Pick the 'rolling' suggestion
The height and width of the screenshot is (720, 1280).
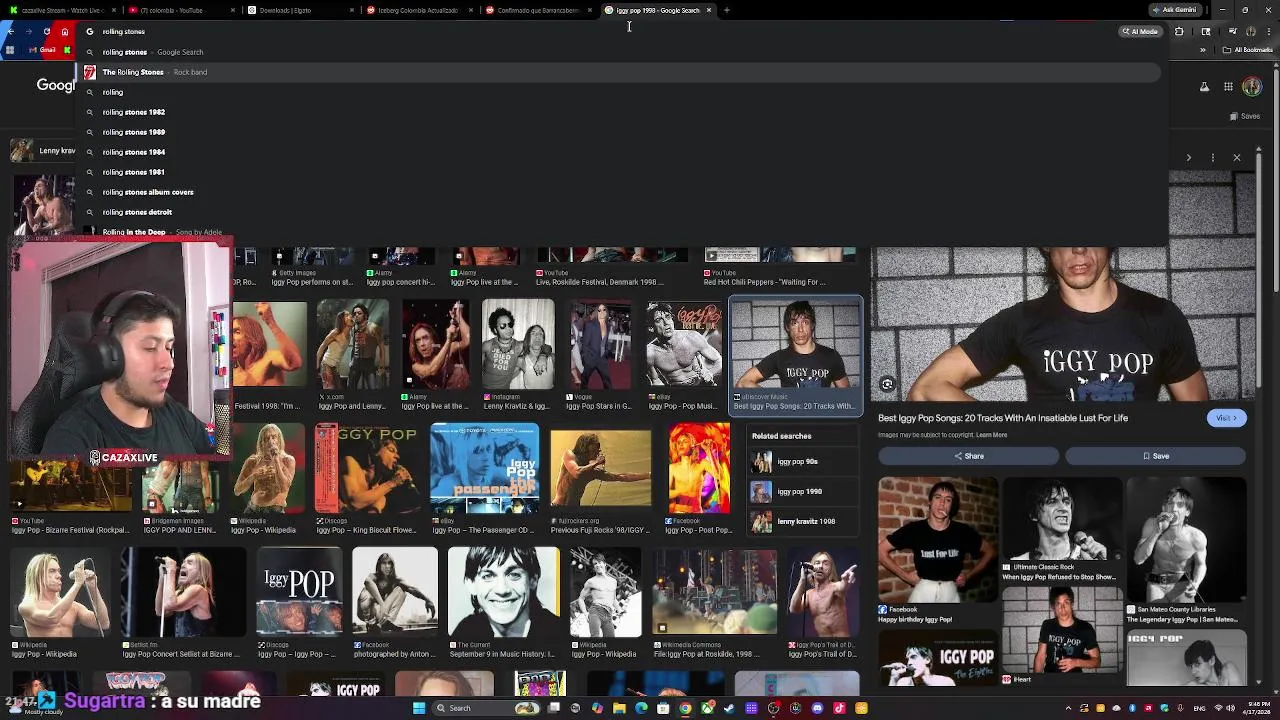[620, 92]
